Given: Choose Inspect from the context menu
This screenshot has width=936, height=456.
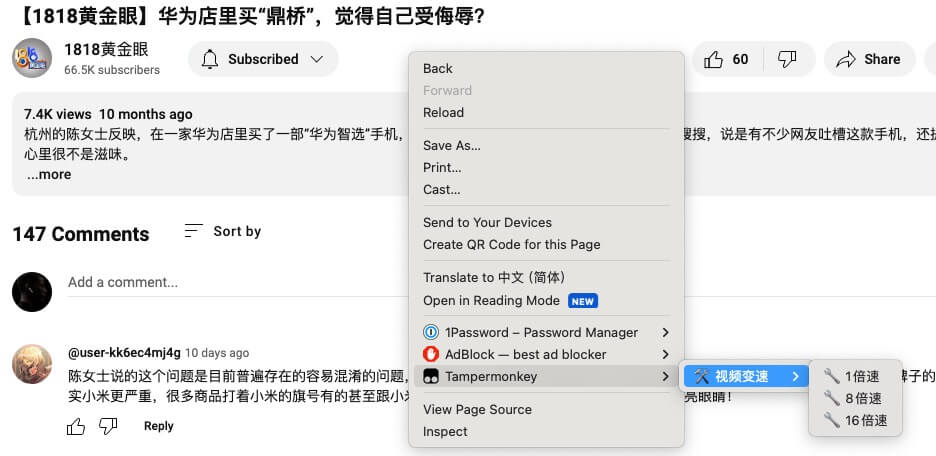Looking at the screenshot, I should (x=546, y=432).
